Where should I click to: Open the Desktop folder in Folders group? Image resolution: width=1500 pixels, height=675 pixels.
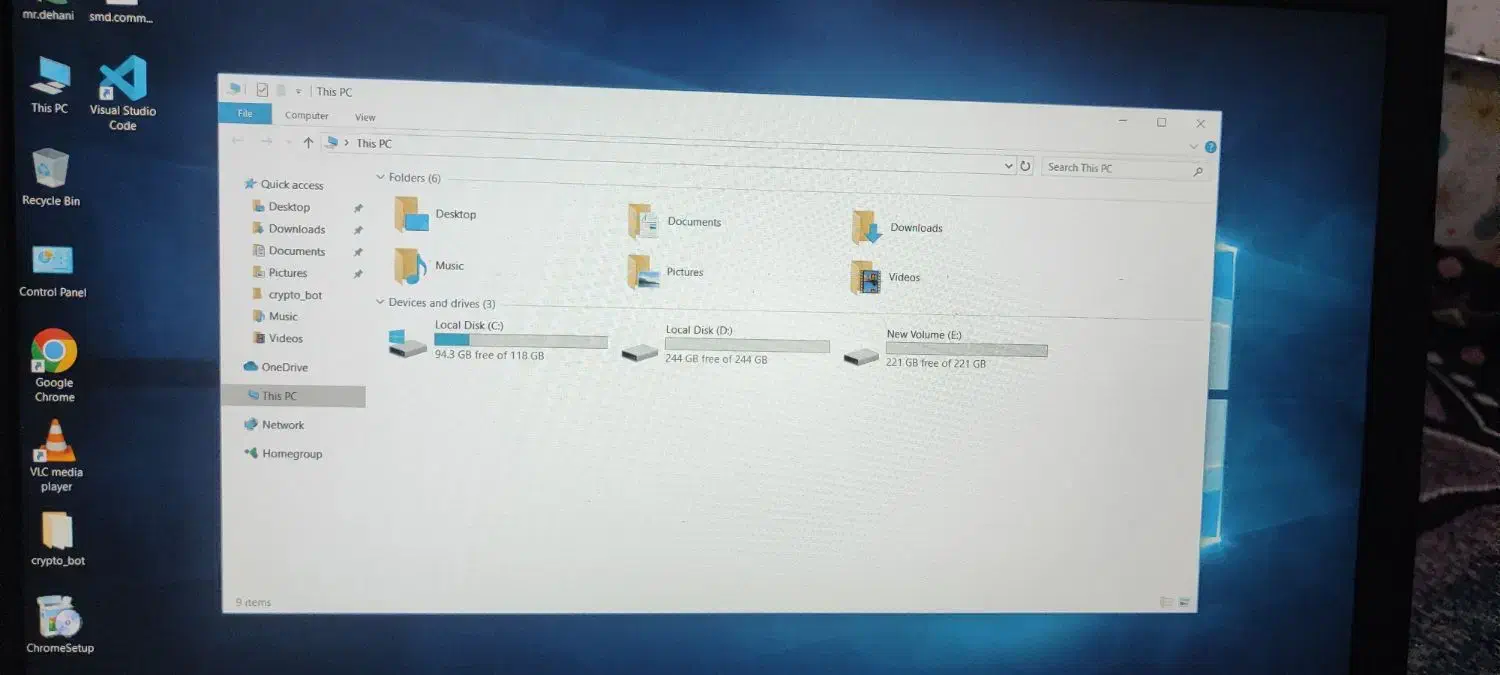[436, 214]
